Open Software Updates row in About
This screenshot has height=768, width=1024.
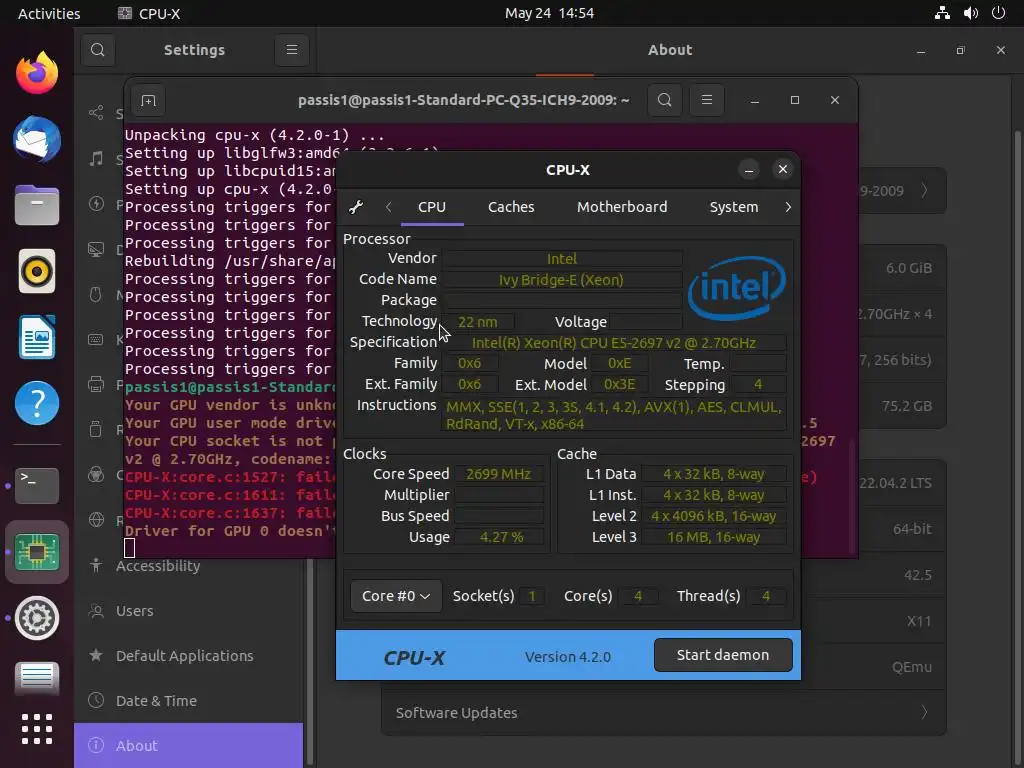tap(664, 712)
